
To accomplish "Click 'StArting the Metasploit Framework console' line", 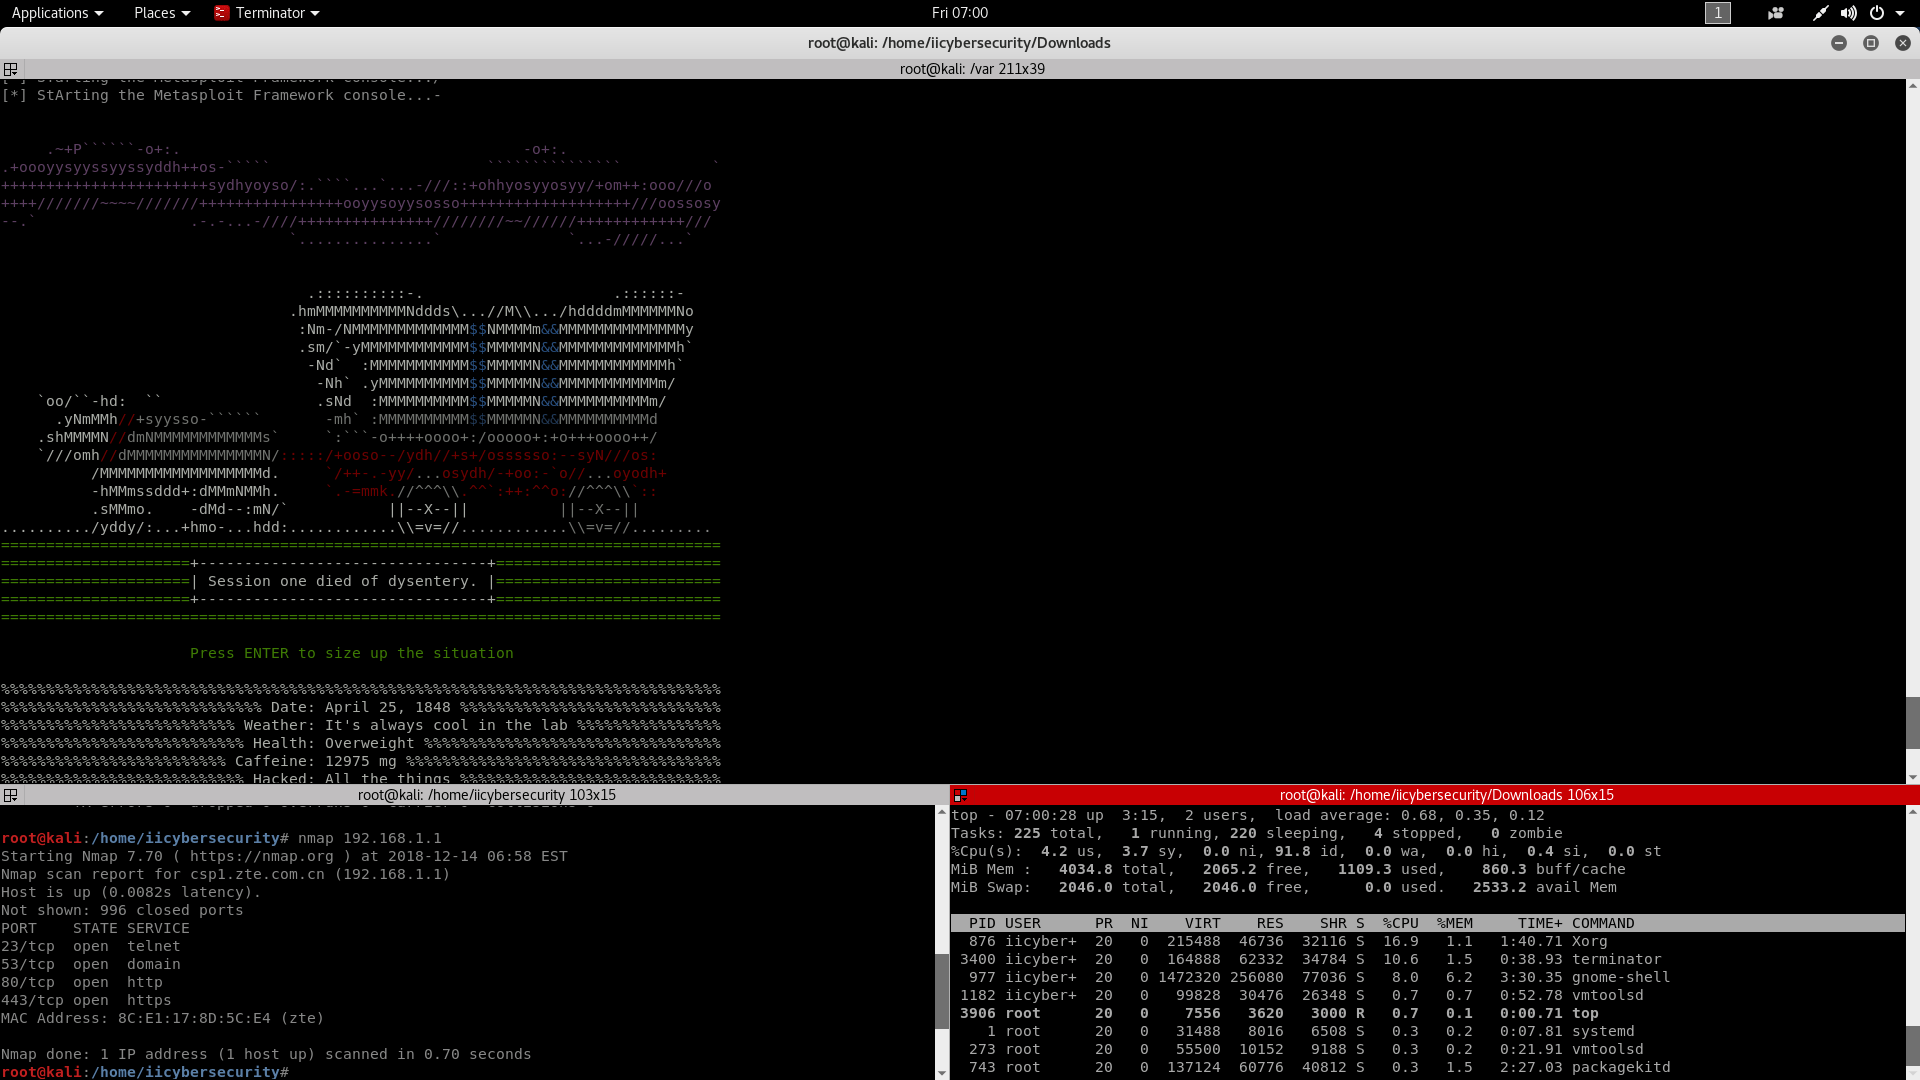I will coord(221,95).
